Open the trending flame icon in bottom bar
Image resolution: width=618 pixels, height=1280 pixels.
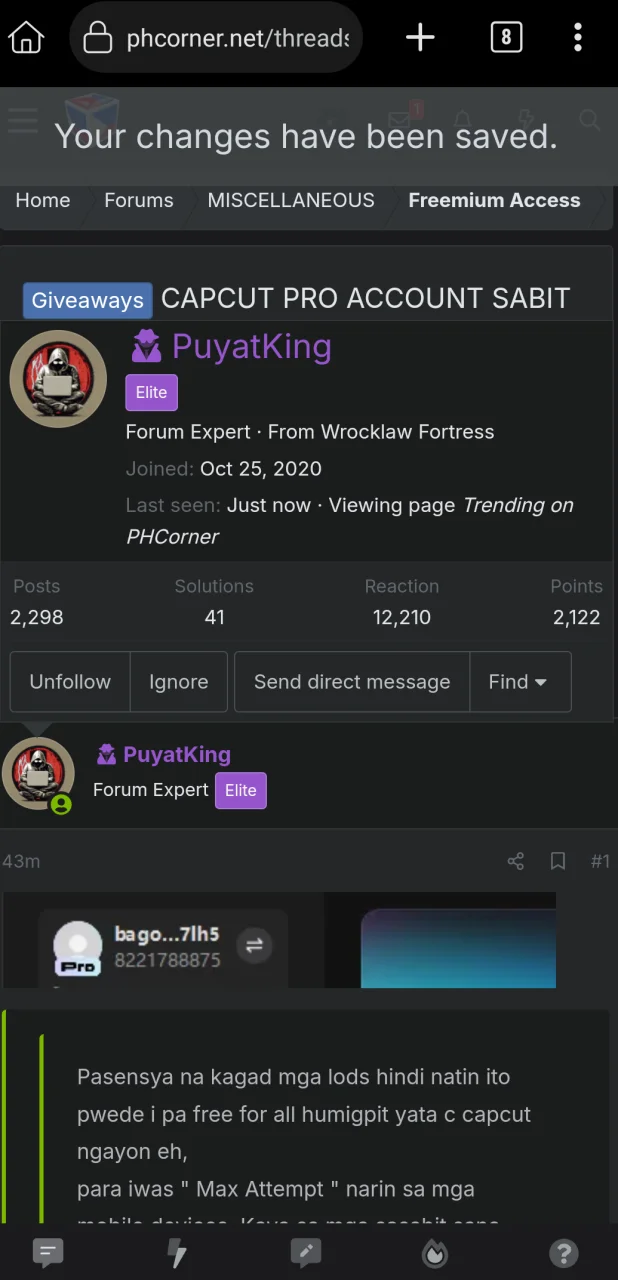(x=435, y=1253)
